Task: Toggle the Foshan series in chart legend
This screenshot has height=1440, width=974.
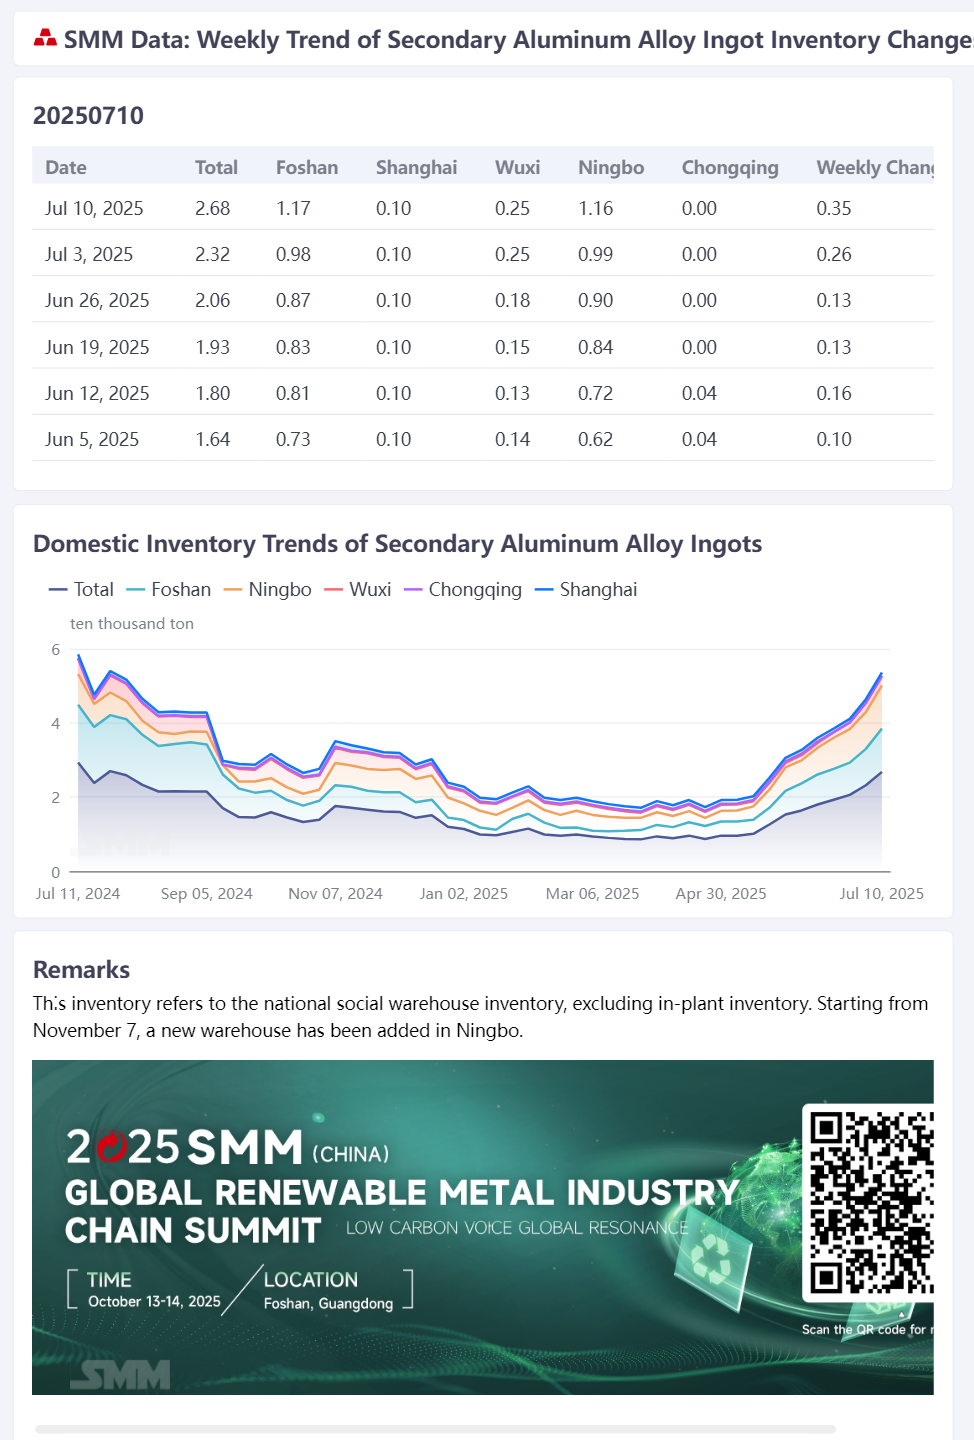Action: [169, 589]
